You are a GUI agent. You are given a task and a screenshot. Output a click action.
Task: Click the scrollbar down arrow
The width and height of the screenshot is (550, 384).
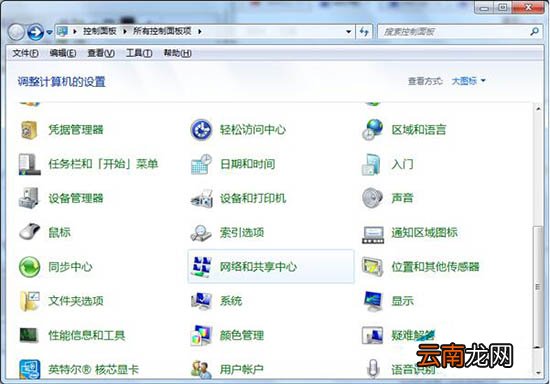pyautogui.click(x=538, y=373)
